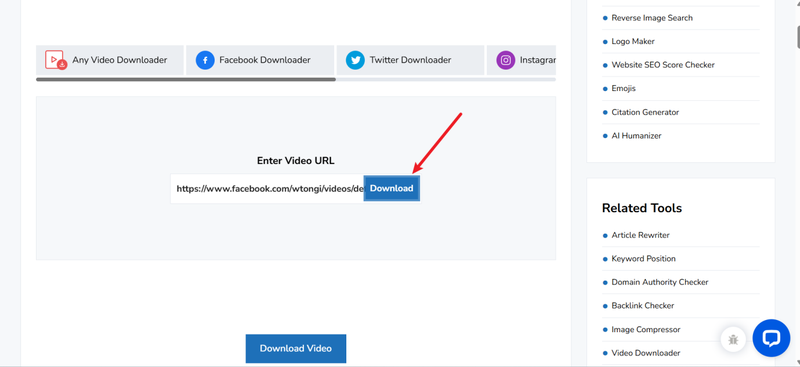800x367 pixels.
Task: Switch to the Facebook Downloader tab
Action: click(x=260, y=60)
